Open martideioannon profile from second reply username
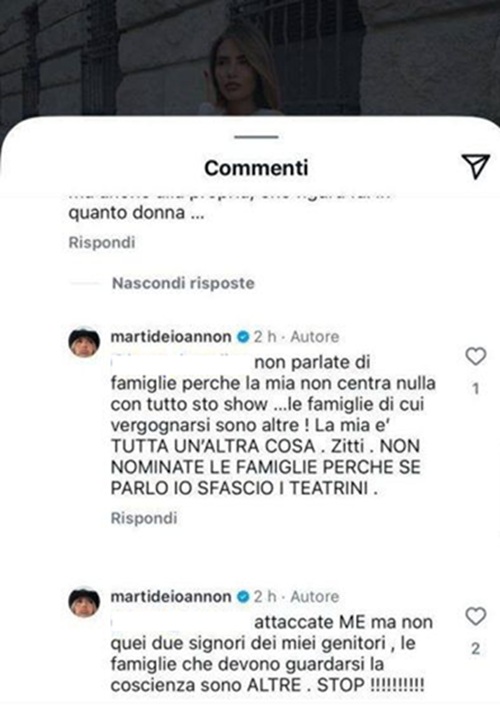This screenshot has width=500, height=706. click(x=171, y=596)
